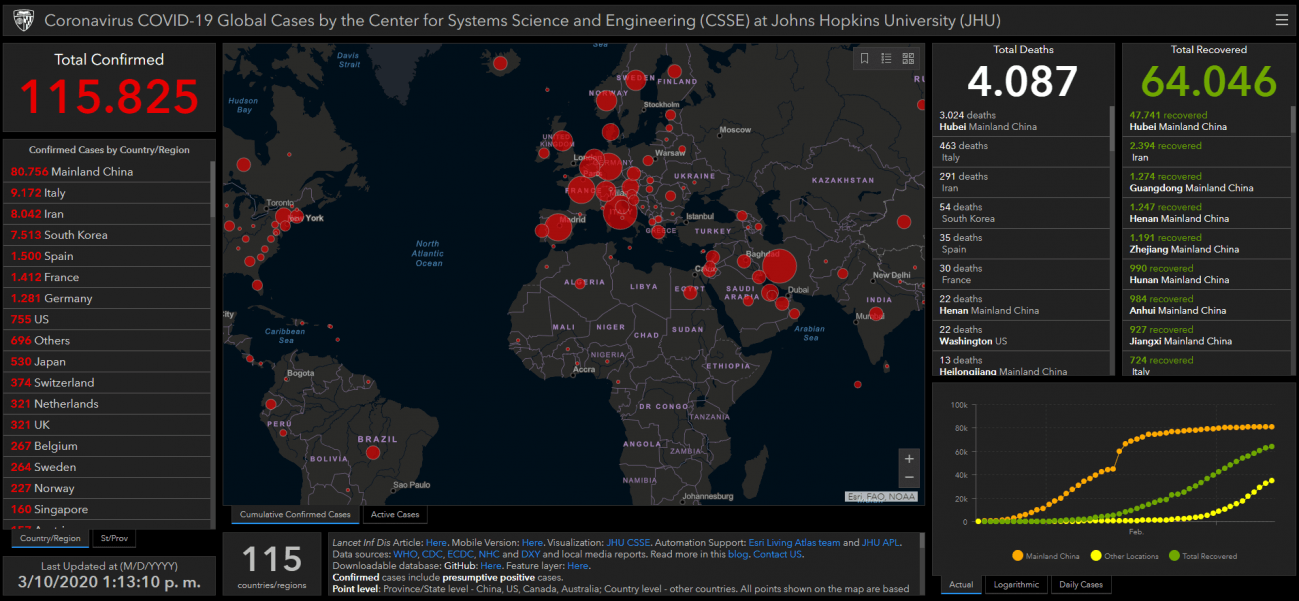Click Washington US entry in deaths list
Screen dimensions: 1299x601
click(x=1022, y=335)
